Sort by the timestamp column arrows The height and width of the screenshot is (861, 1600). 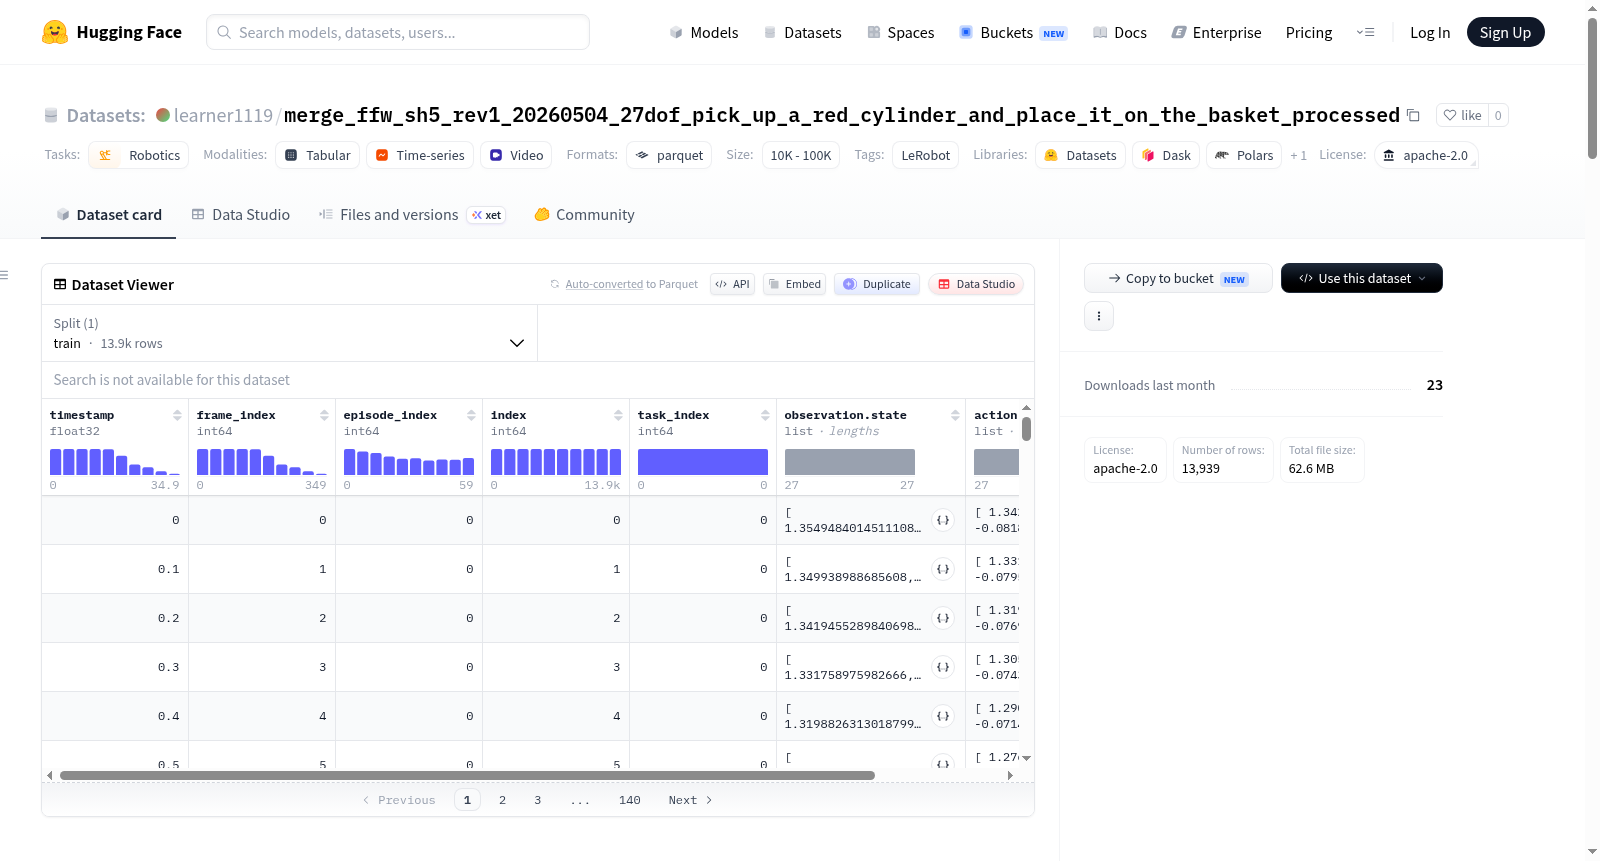177,415
